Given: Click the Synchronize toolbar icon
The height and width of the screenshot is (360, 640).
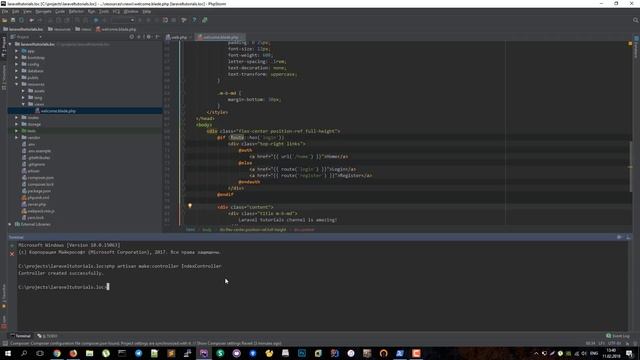Looking at the screenshot, I should coord(21,20).
